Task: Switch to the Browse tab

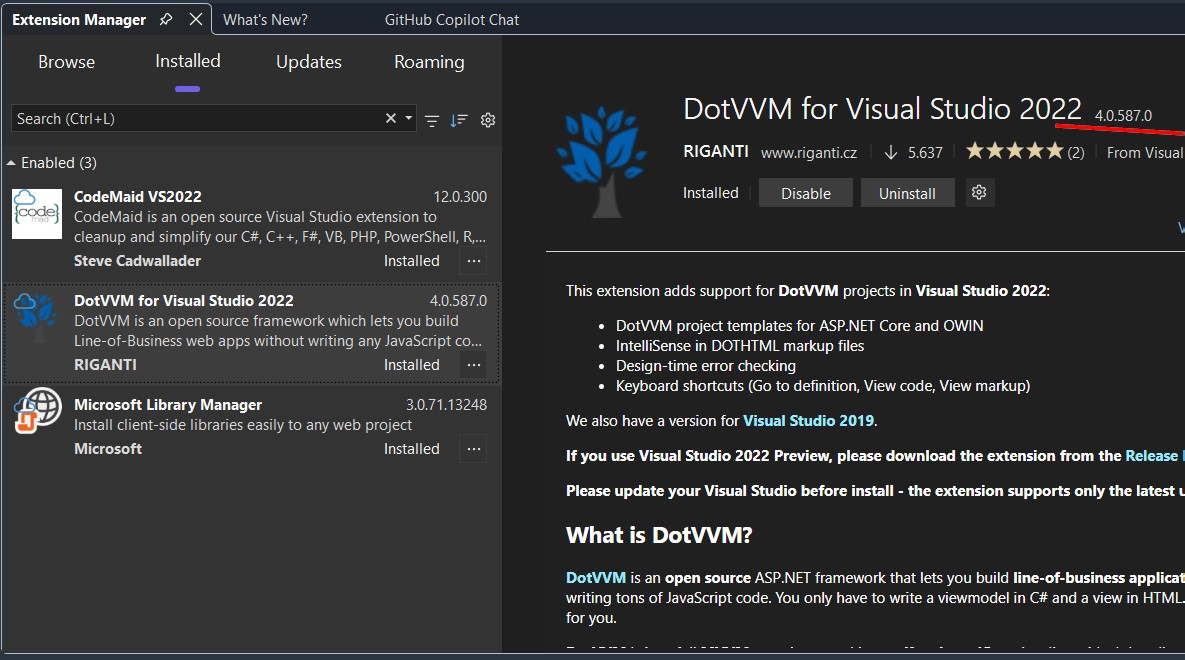Action: coord(66,62)
